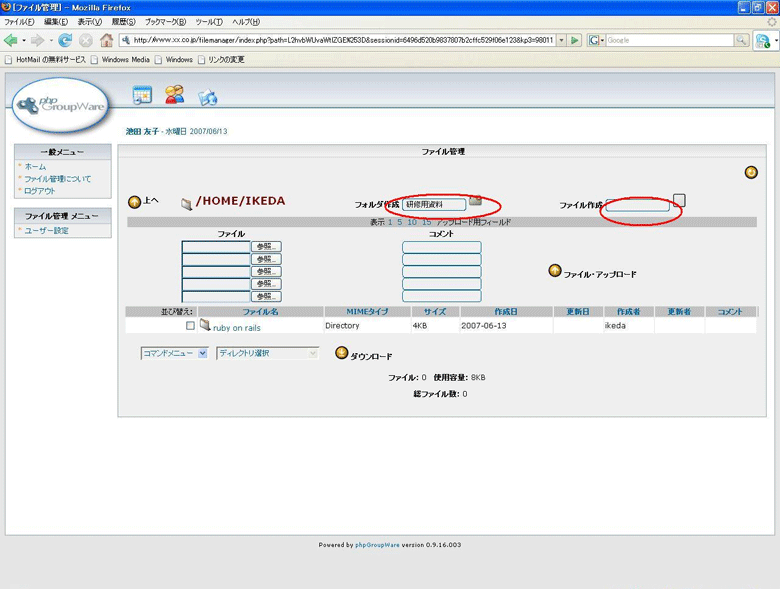Viewport: 780px width, 589px height.
Task: Open the URL bar history dropdown arrow
Action: 561,40
